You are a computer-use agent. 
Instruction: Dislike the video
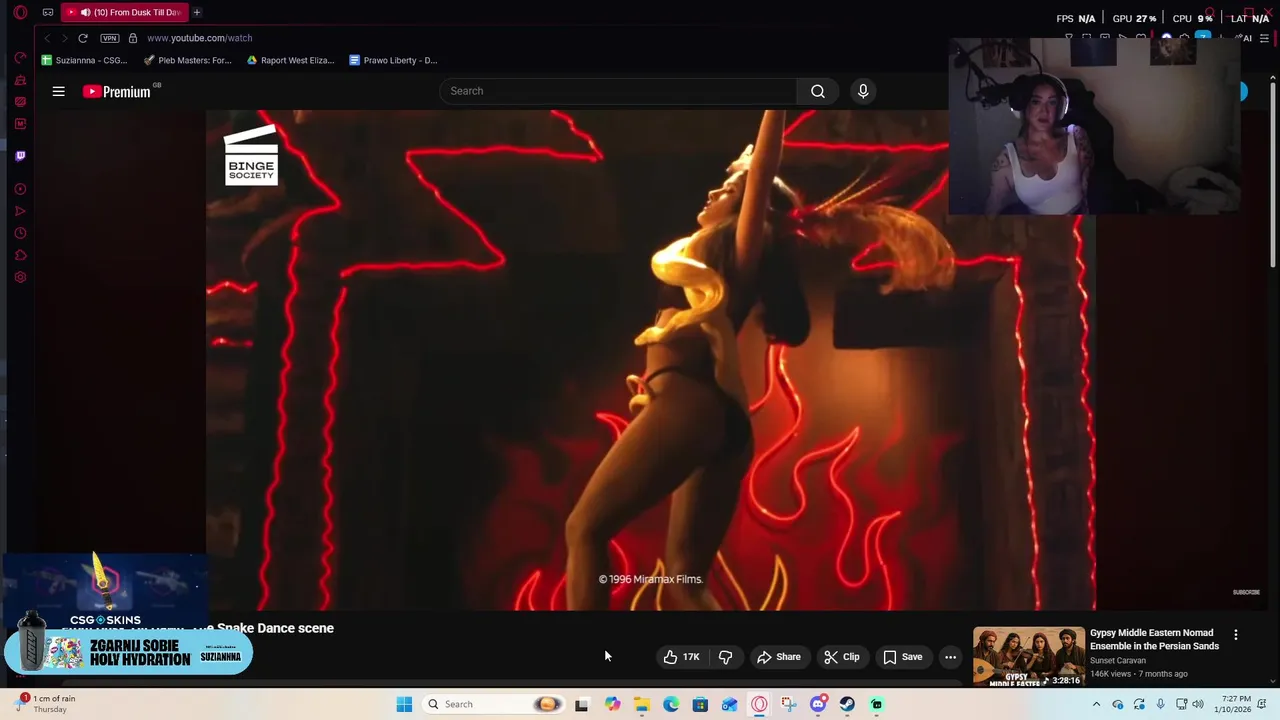[725, 657]
